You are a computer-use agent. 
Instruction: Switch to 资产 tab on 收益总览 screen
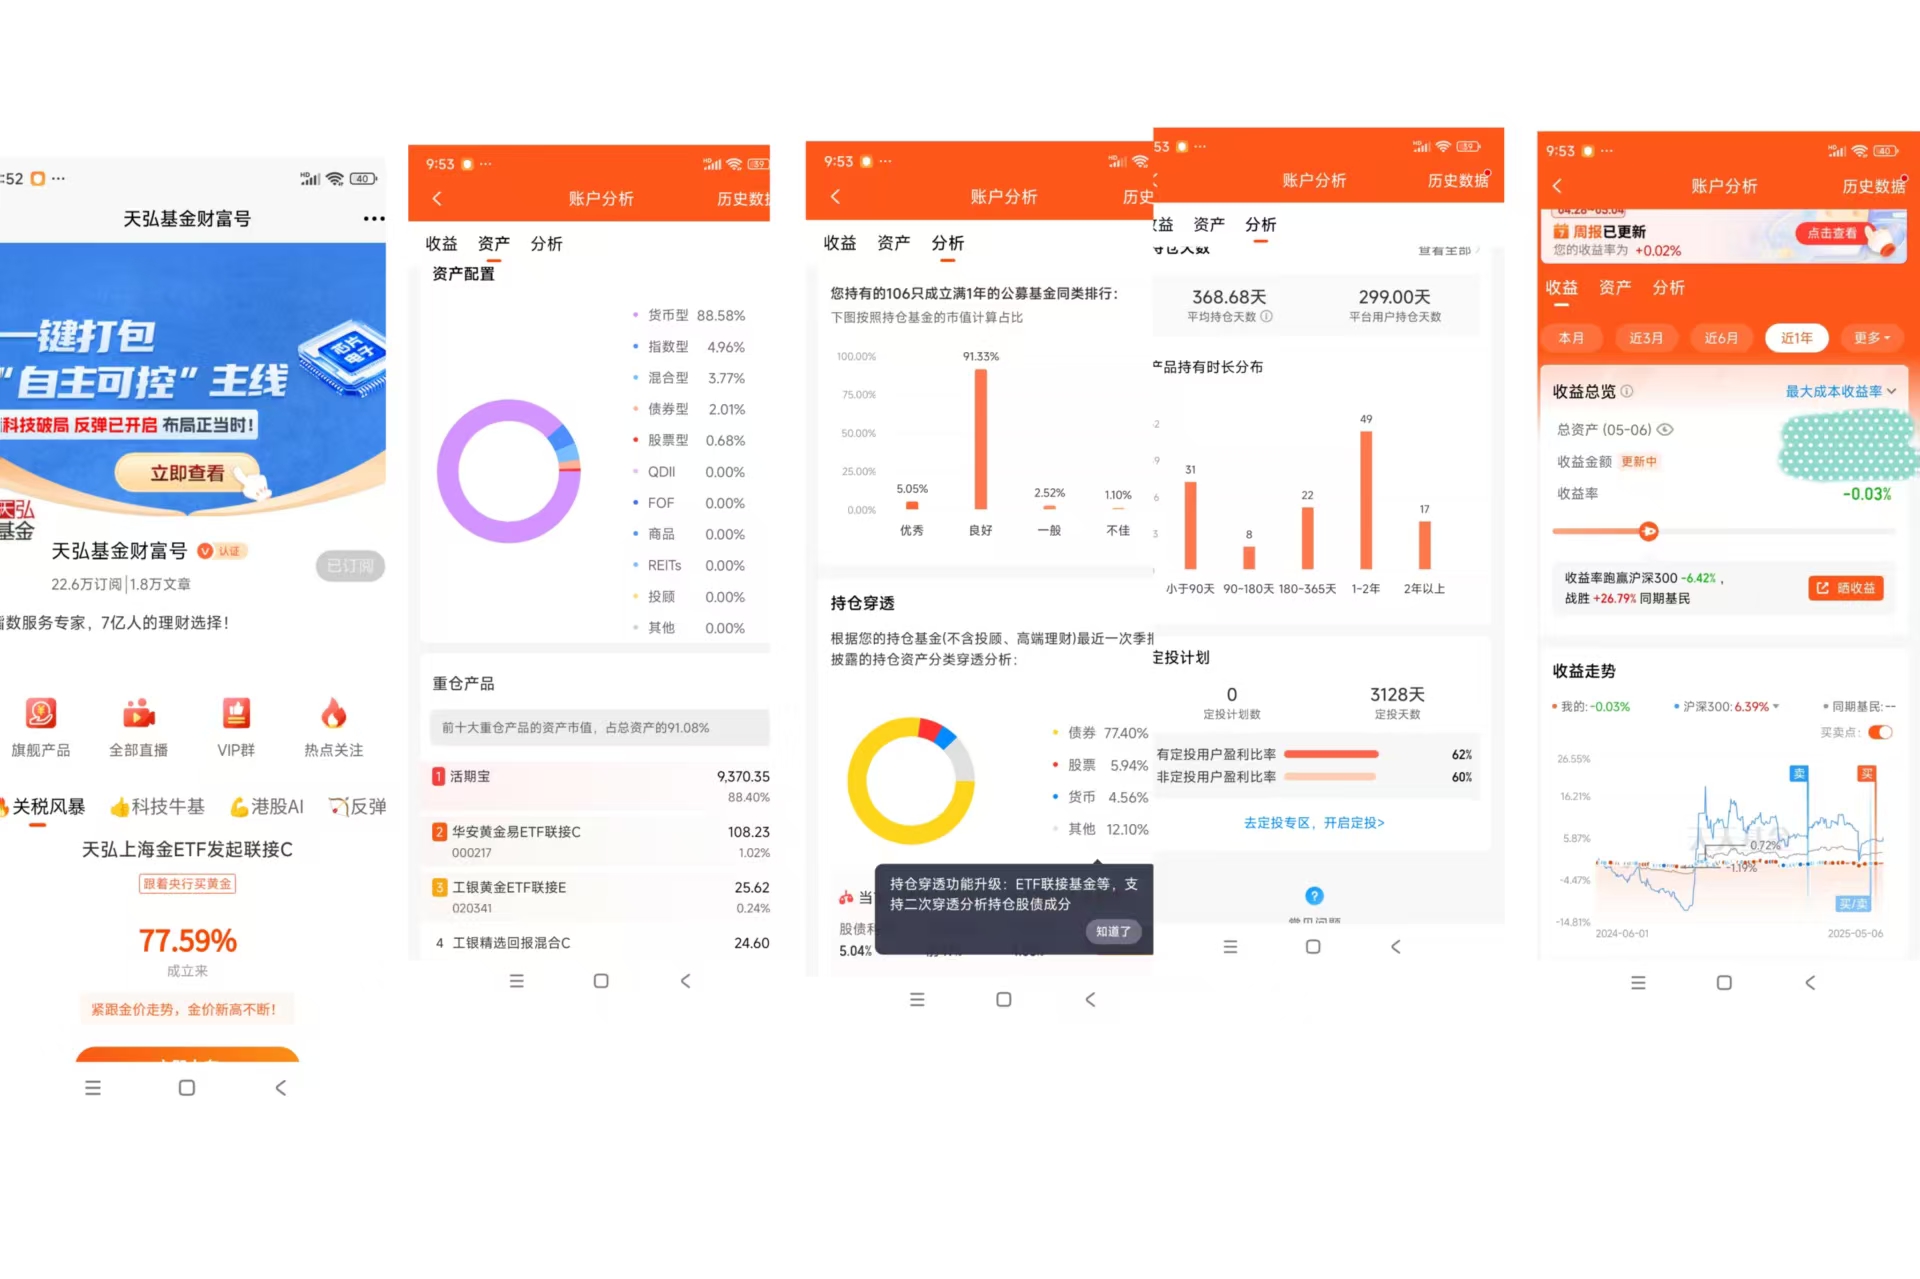[x=1614, y=287]
